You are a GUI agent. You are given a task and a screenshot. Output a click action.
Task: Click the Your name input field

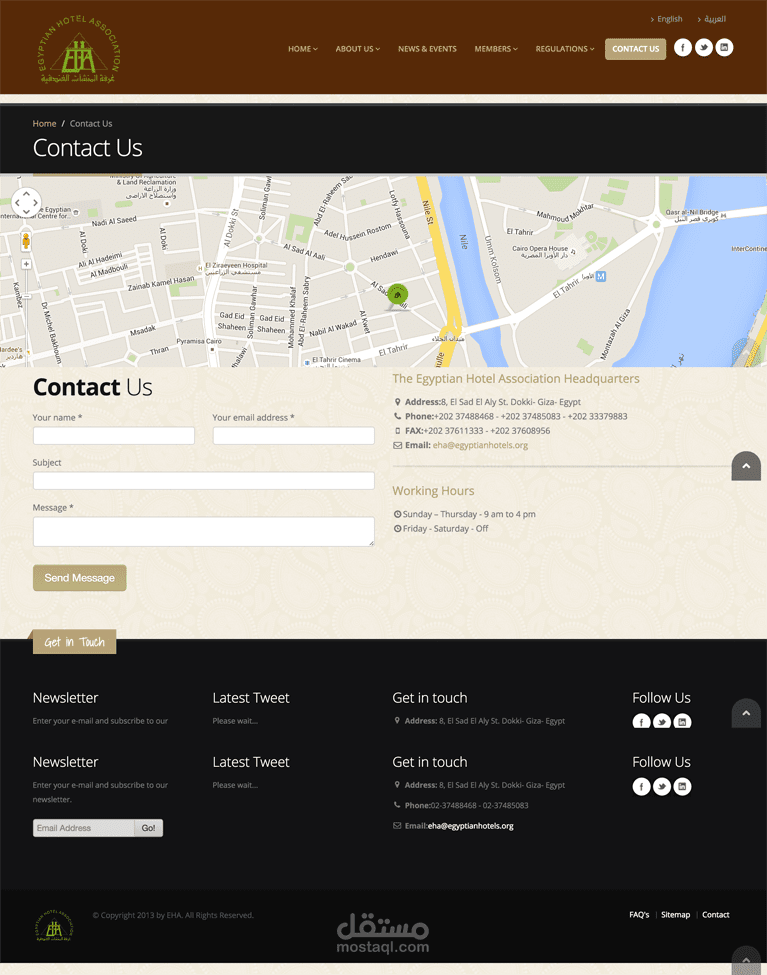[x=114, y=435]
